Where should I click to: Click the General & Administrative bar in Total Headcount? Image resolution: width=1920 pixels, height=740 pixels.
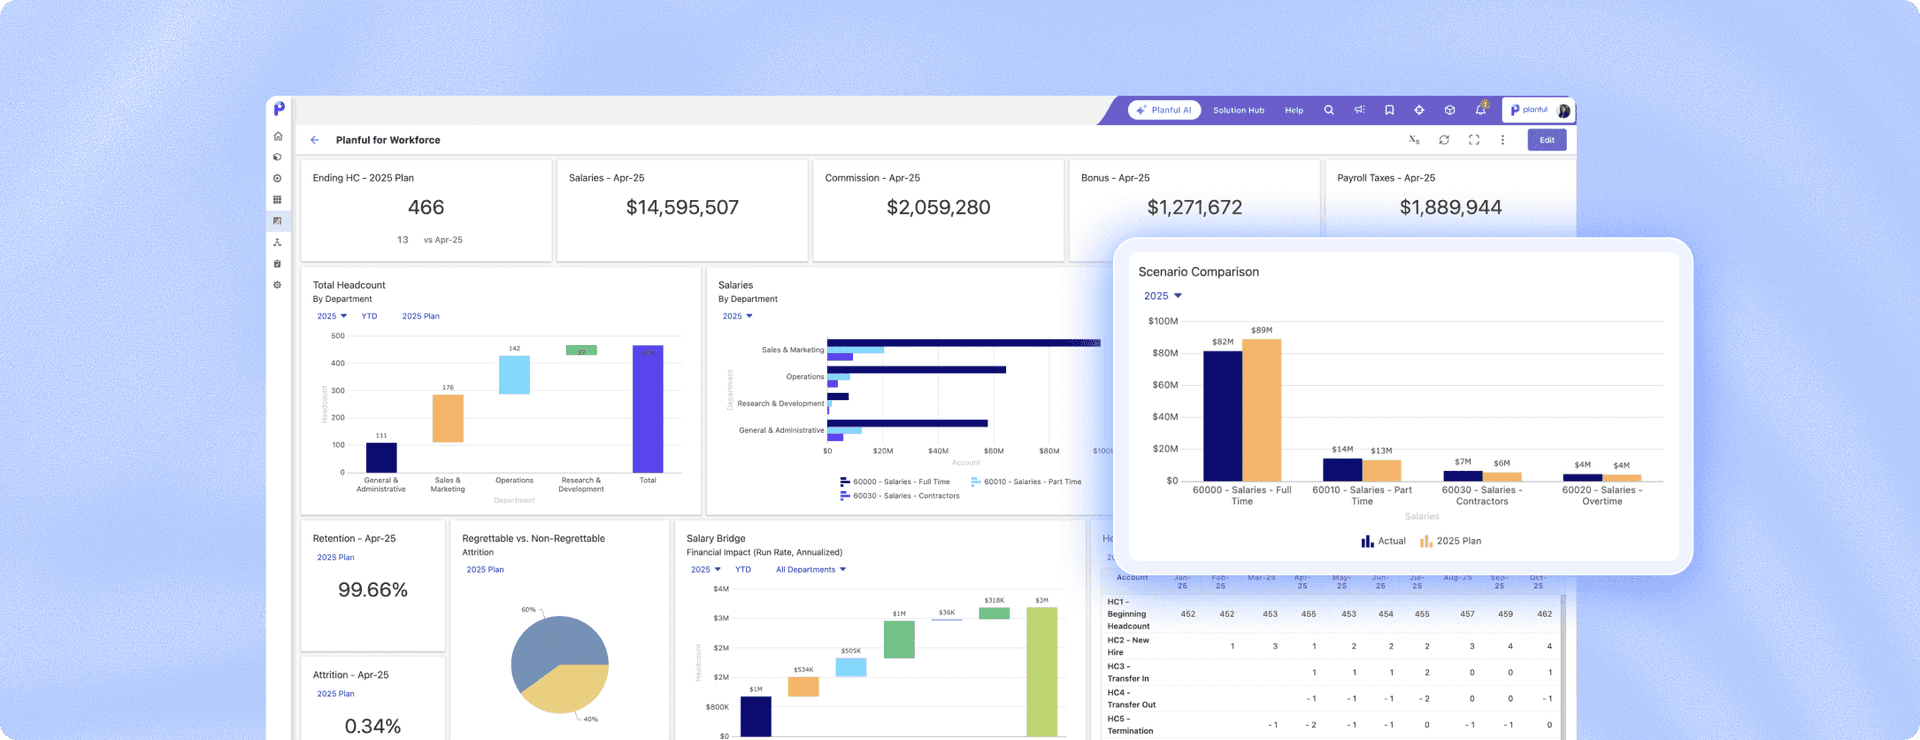(381, 458)
